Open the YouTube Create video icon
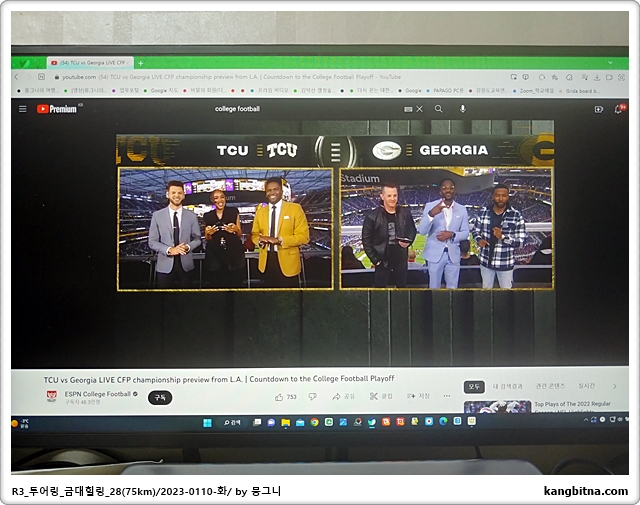This screenshot has height=505, width=640. click(598, 109)
